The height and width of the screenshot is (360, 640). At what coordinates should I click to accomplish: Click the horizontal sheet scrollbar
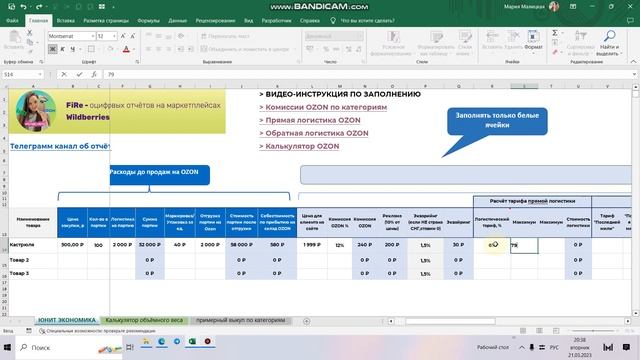[450, 321]
